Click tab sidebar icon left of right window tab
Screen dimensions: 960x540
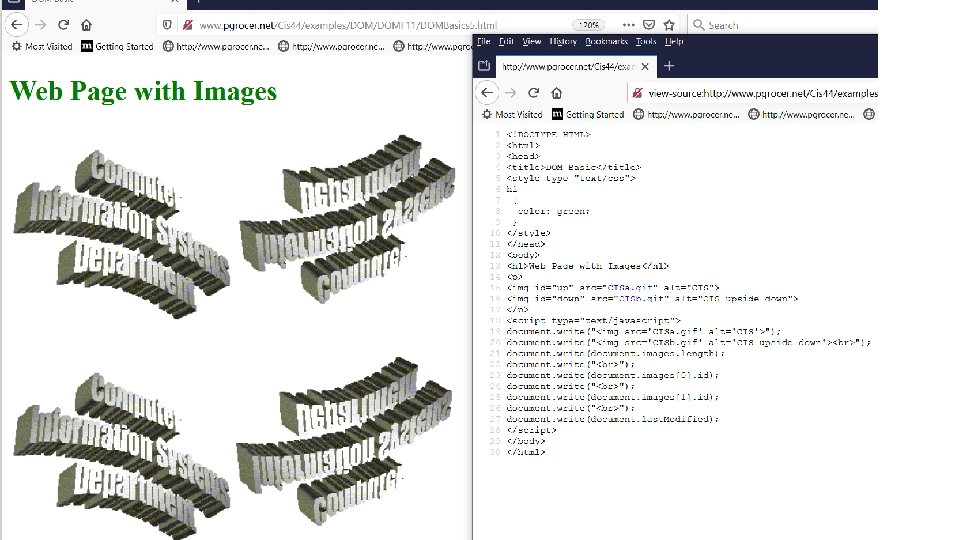(x=484, y=66)
